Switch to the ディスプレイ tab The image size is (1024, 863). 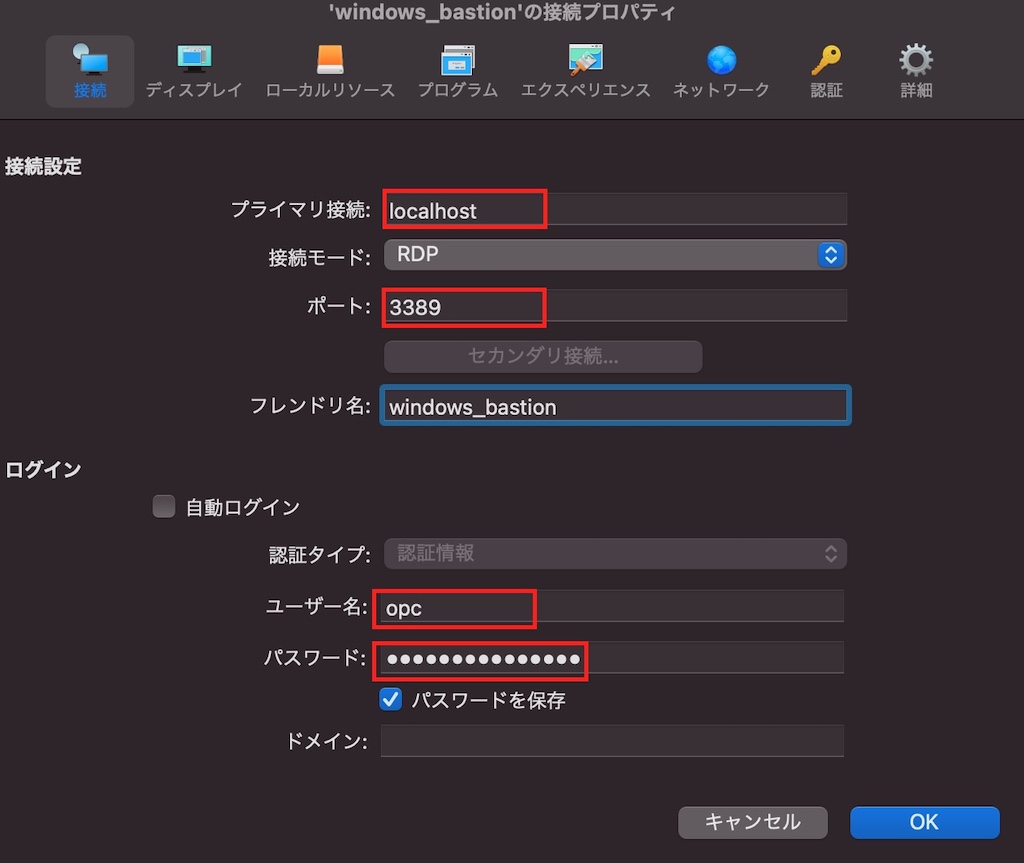pyautogui.click(x=194, y=71)
